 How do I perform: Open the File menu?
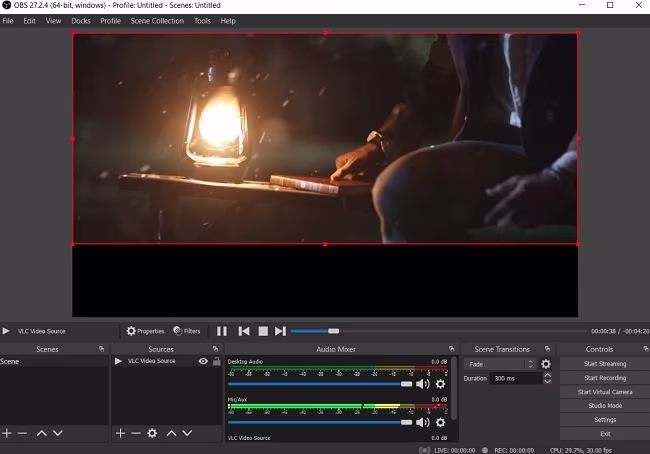click(8, 21)
